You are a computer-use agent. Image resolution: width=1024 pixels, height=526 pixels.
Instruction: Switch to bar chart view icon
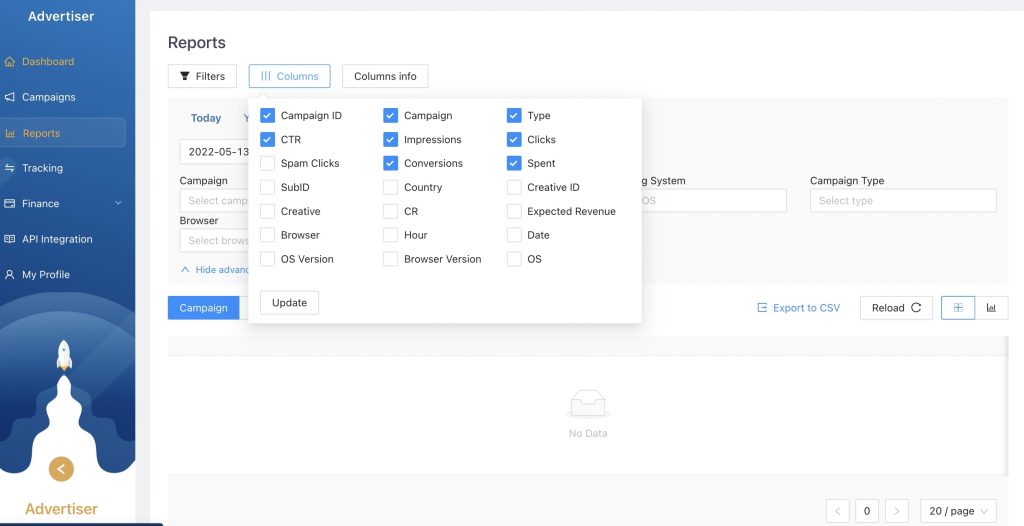991,308
